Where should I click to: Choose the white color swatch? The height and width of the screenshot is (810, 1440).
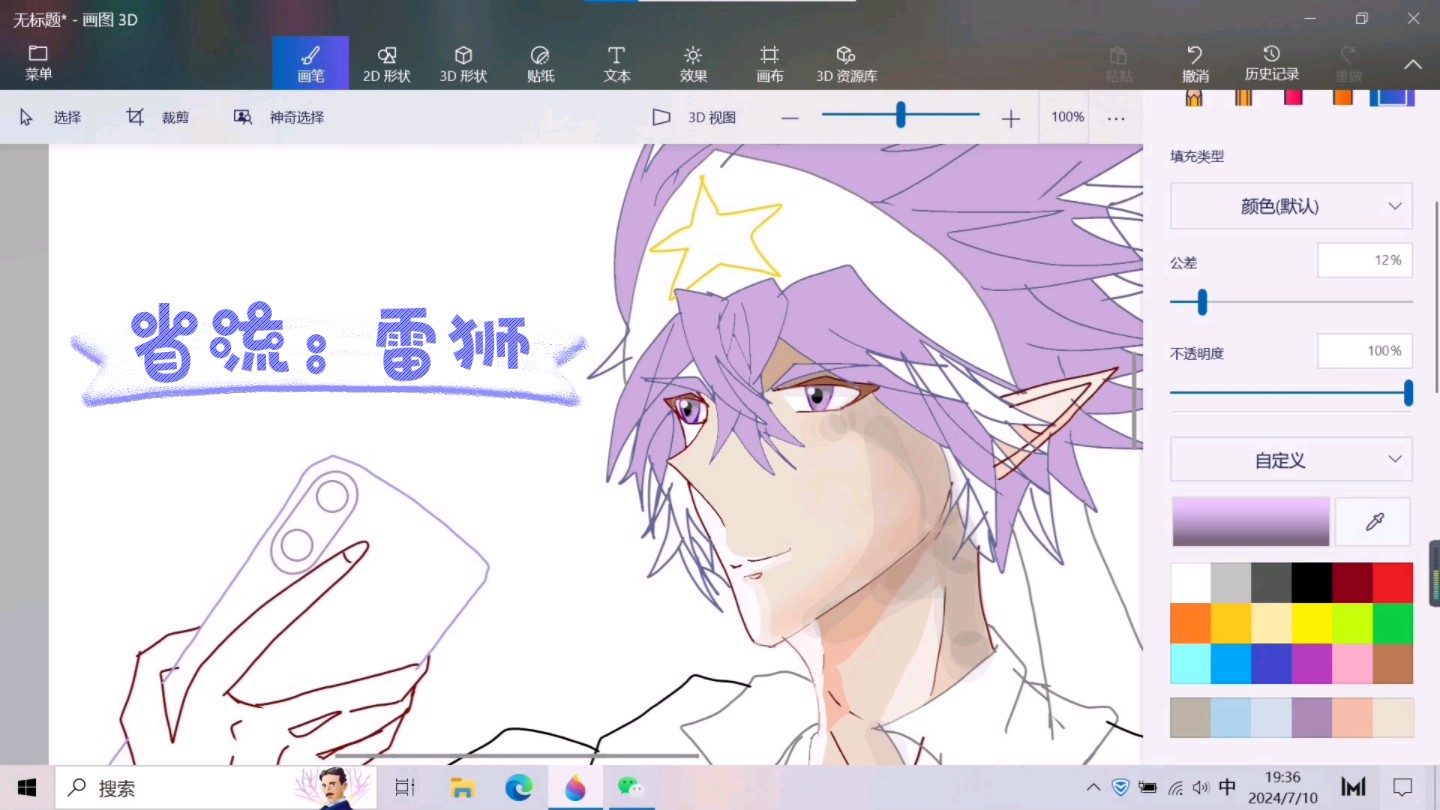pos(1190,582)
